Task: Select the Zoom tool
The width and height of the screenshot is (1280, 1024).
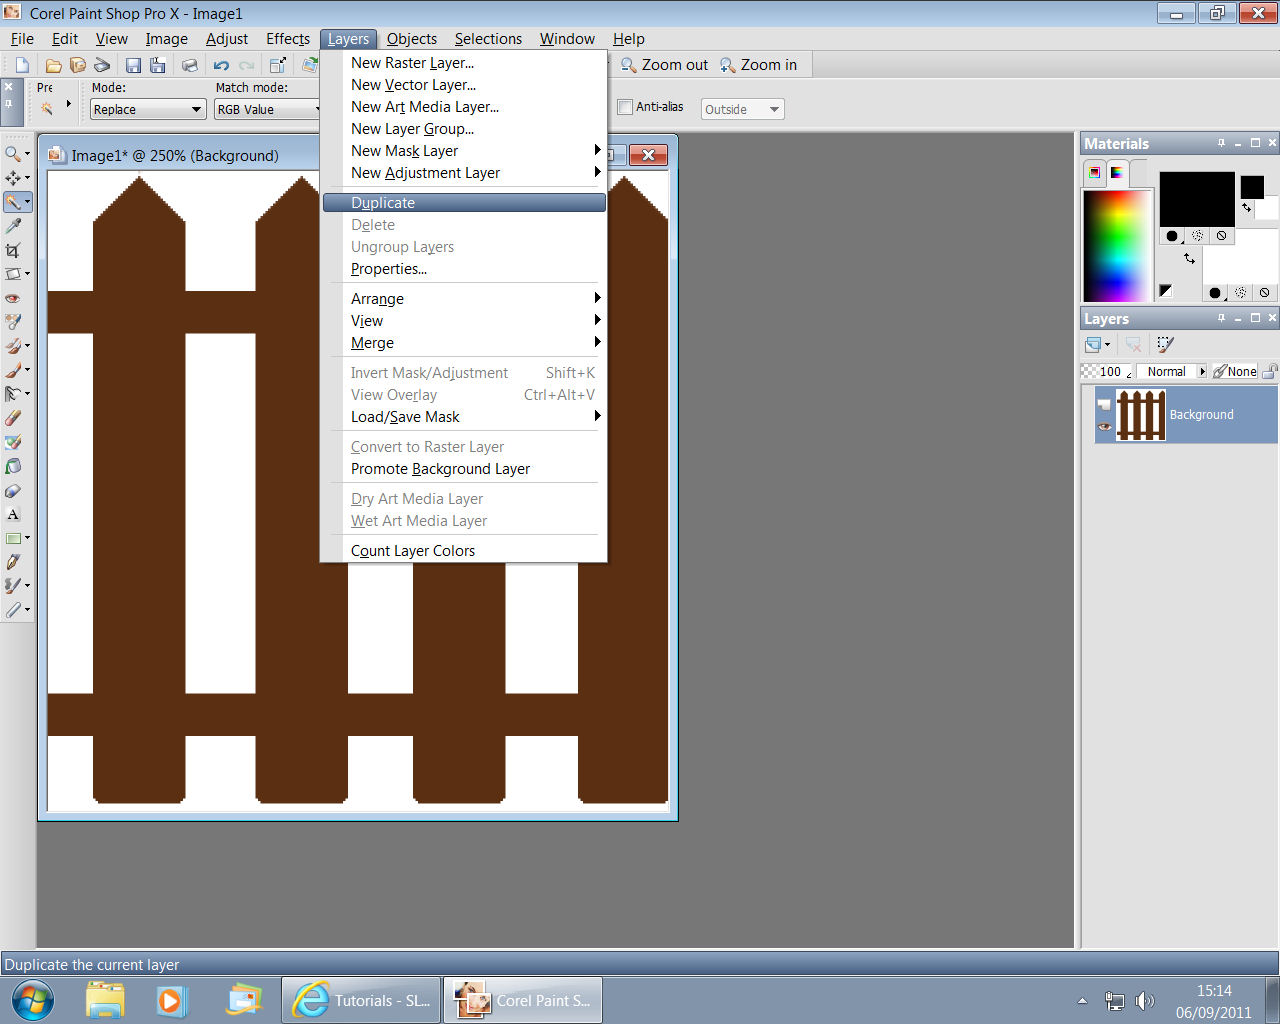Action: [x=14, y=153]
